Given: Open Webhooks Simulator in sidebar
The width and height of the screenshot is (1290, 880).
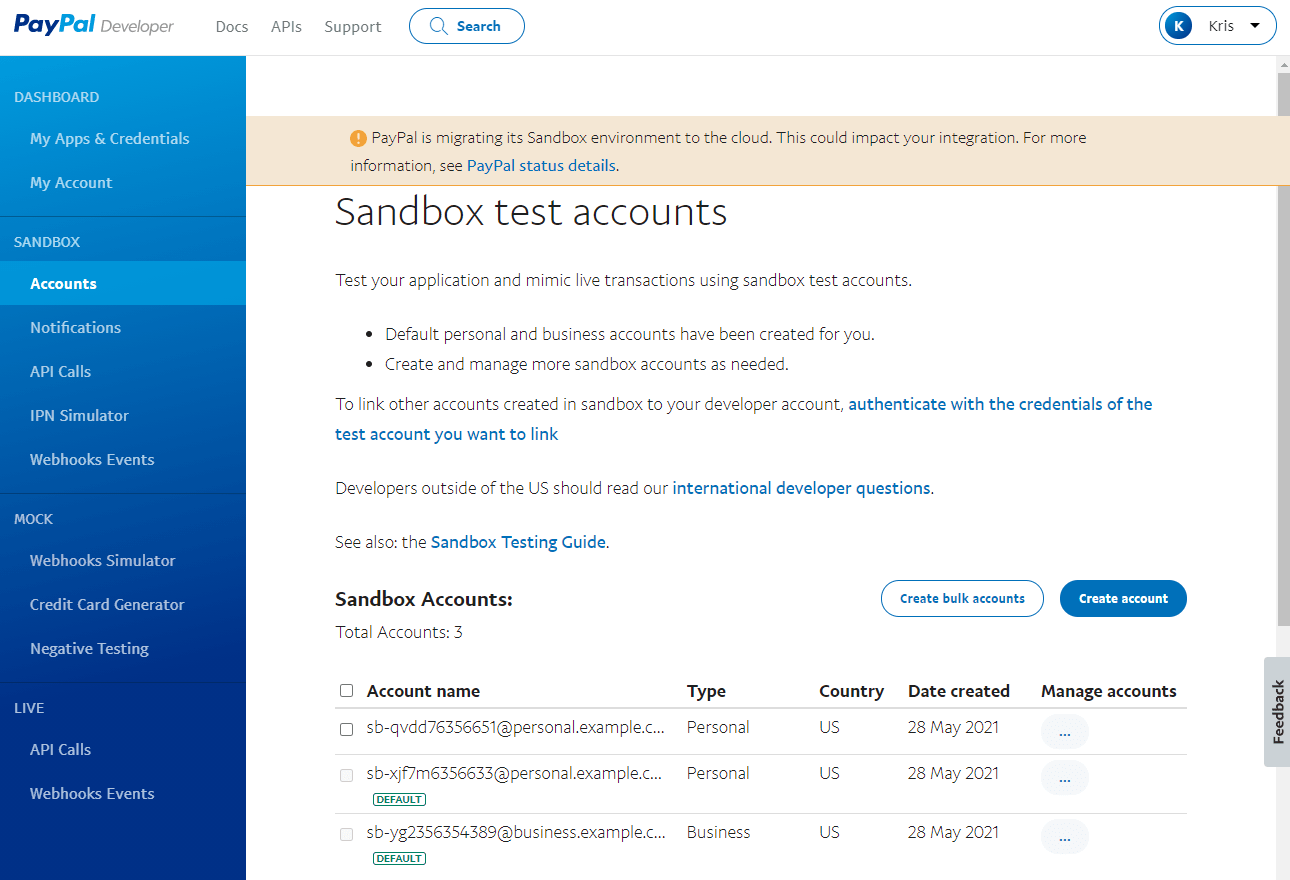Looking at the screenshot, I should pos(102,561).
